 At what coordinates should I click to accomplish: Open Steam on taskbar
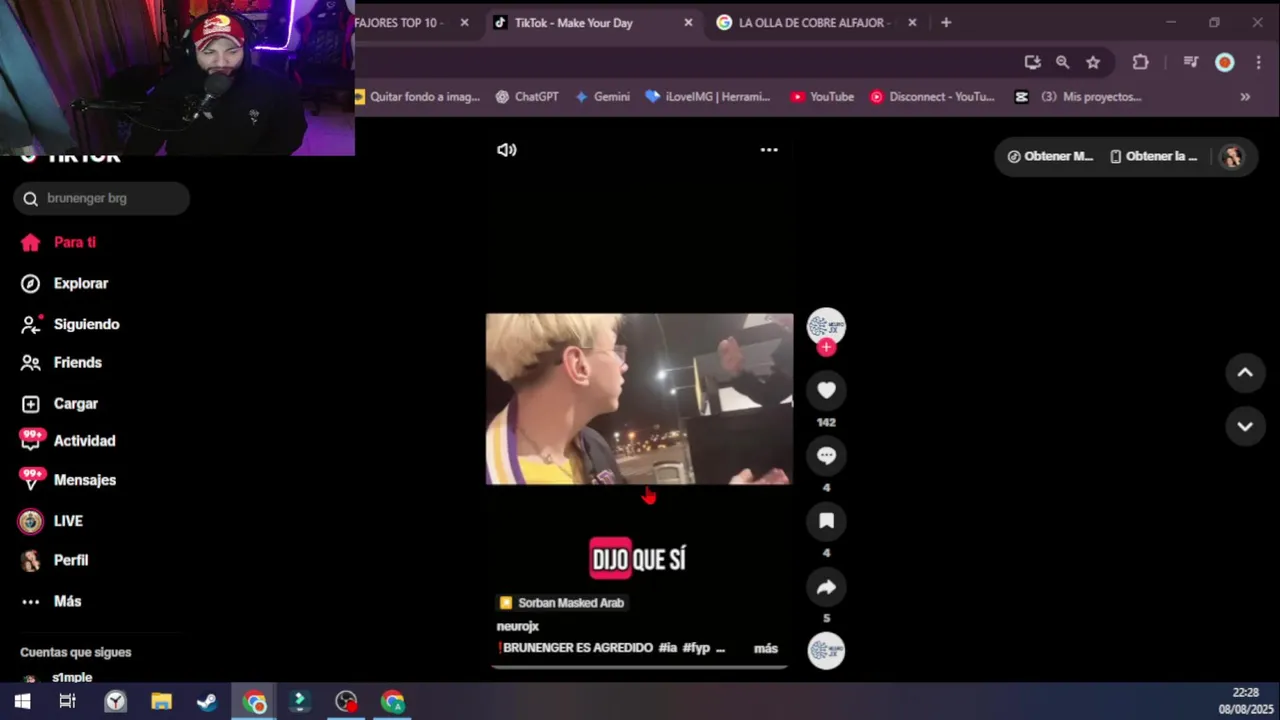[207, 702]
